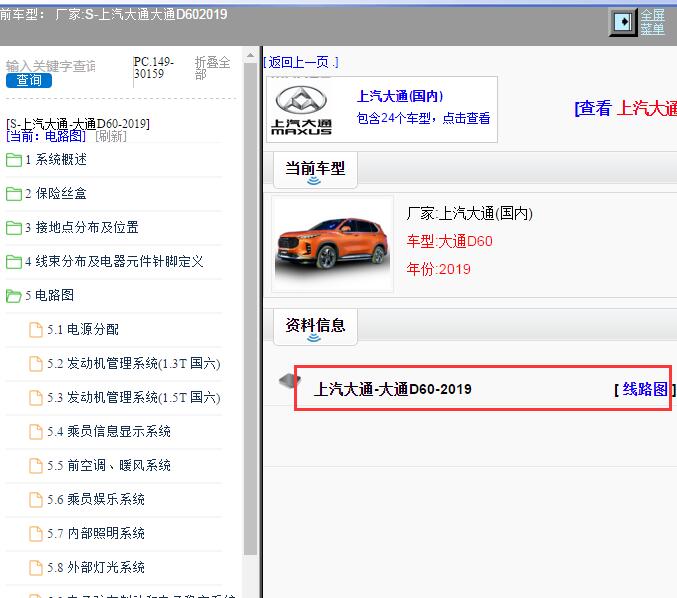
Task: Open 5.2 发动机管理系统(1.3T 国六) entry
Action: [134, 364]
